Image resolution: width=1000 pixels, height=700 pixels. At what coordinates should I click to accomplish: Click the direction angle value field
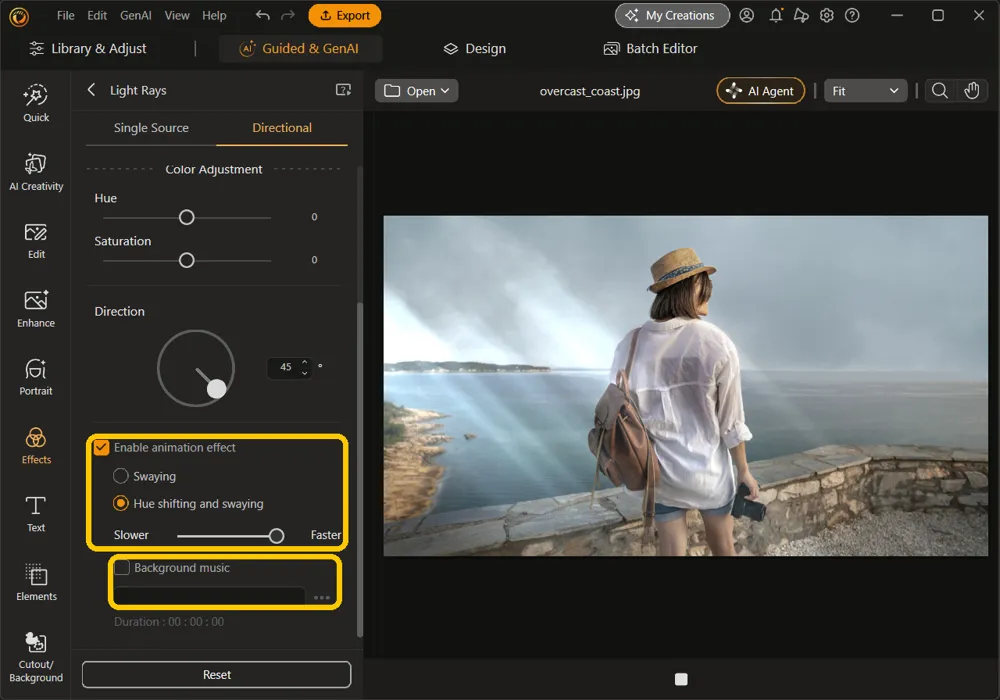286,367
